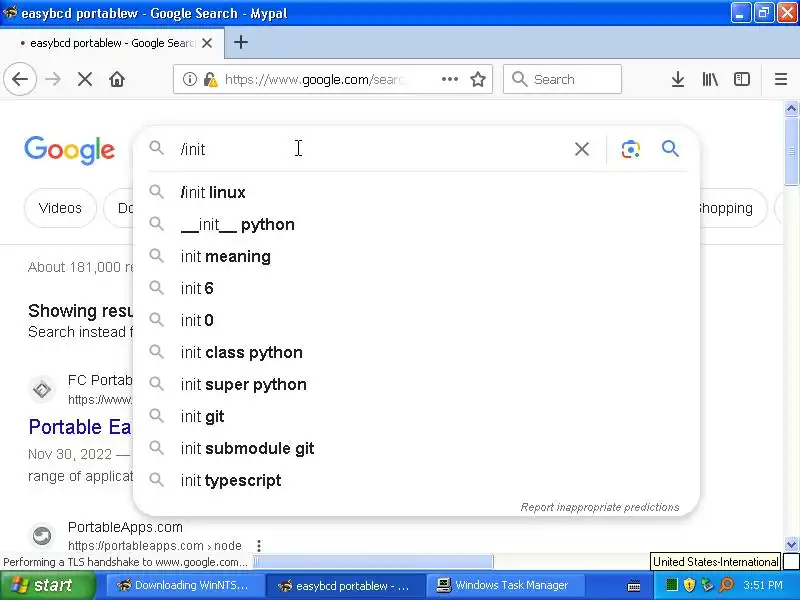Viewport: 800px width, 600px height.
Task: Select suggestion "init typescript"
Action: tap(416, 480)
